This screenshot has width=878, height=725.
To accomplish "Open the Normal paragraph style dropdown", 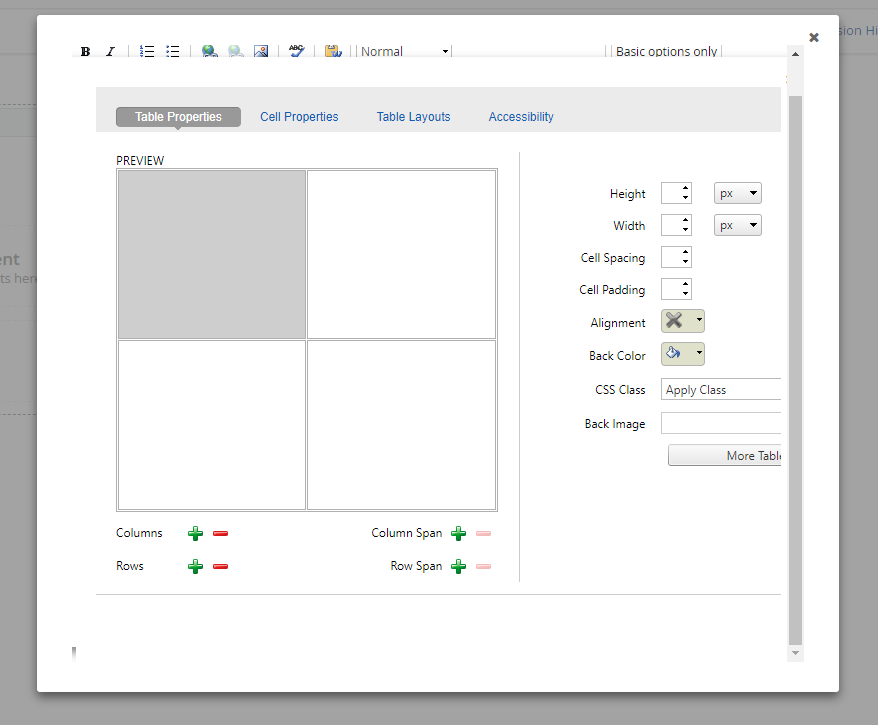I will tap(405, 52).
